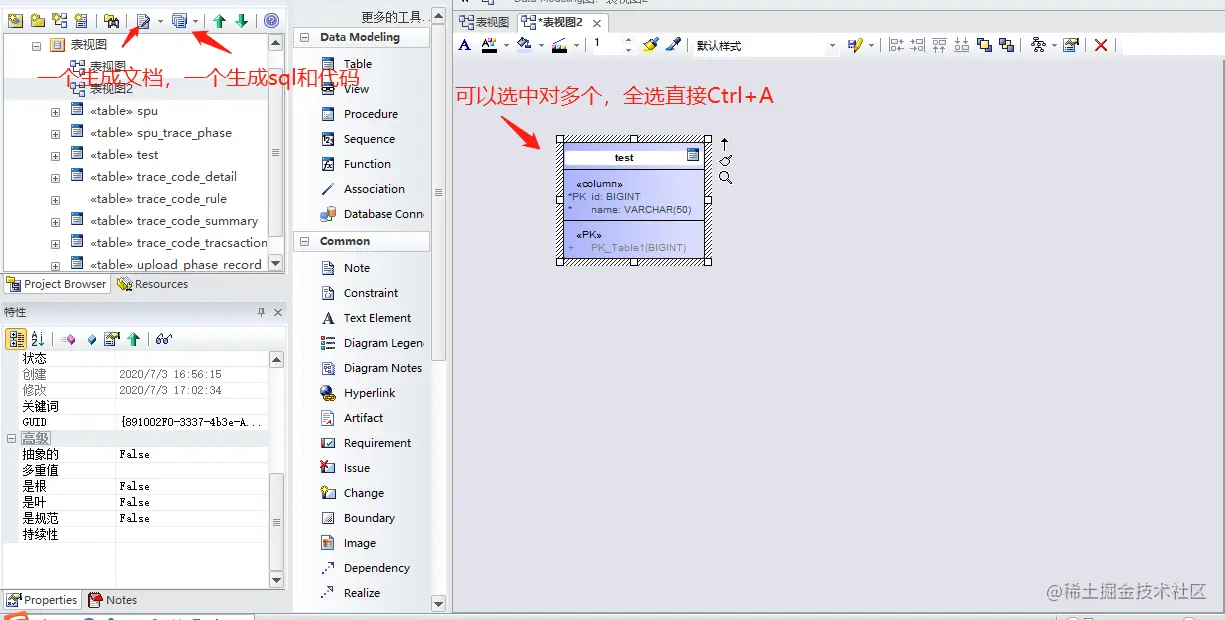
Task: Click send to back icon
Action: point(1006,45)
